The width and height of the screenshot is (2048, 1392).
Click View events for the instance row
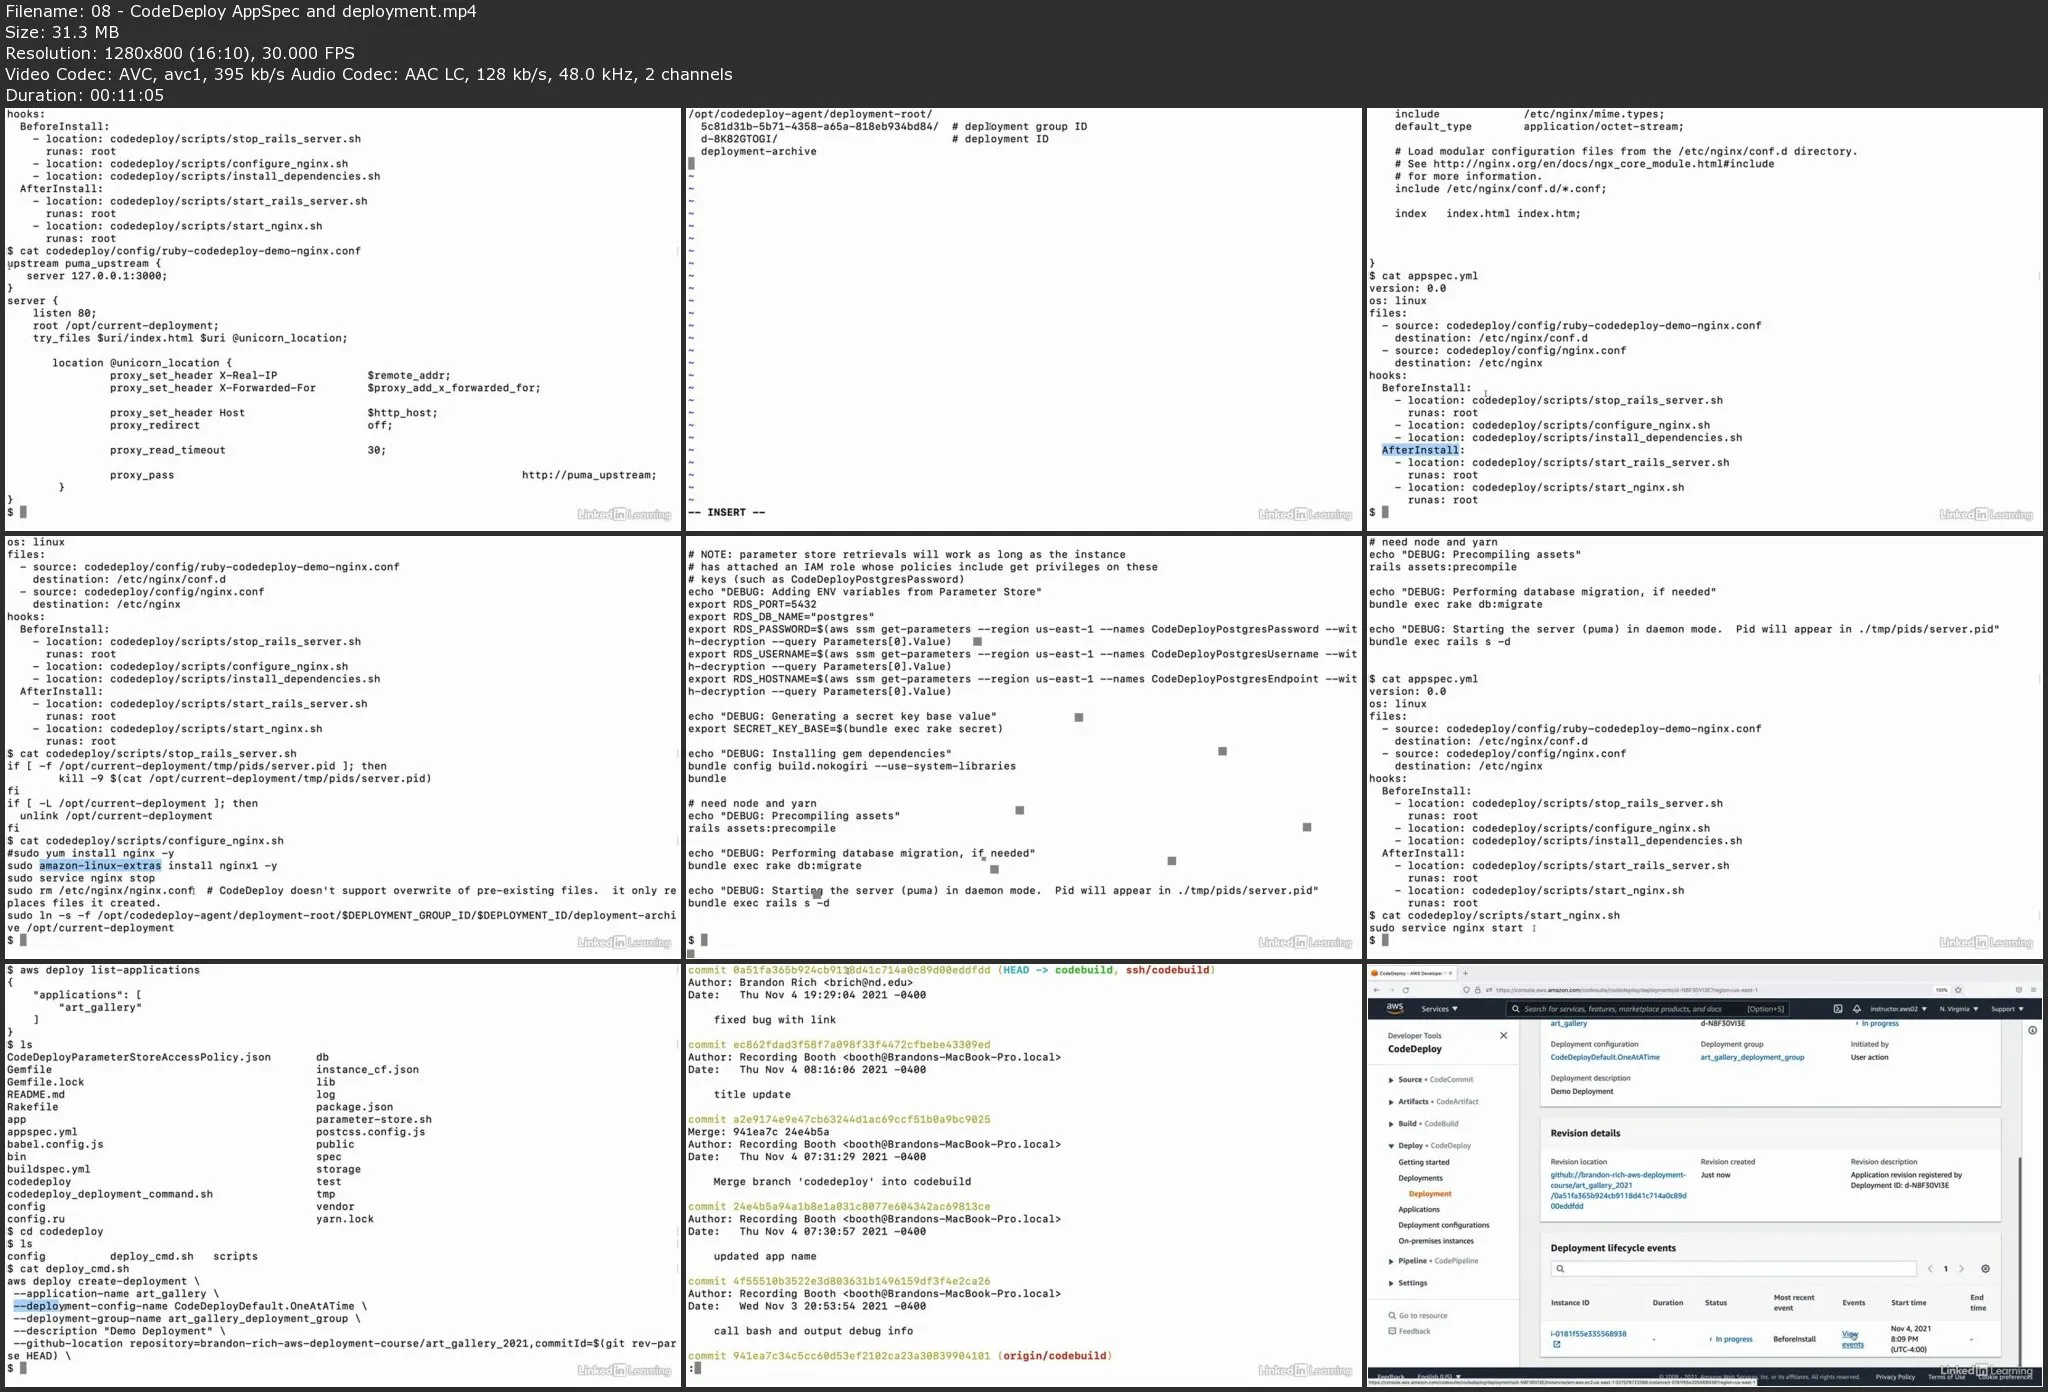pyautogui.click(x=1852, y=1340)
